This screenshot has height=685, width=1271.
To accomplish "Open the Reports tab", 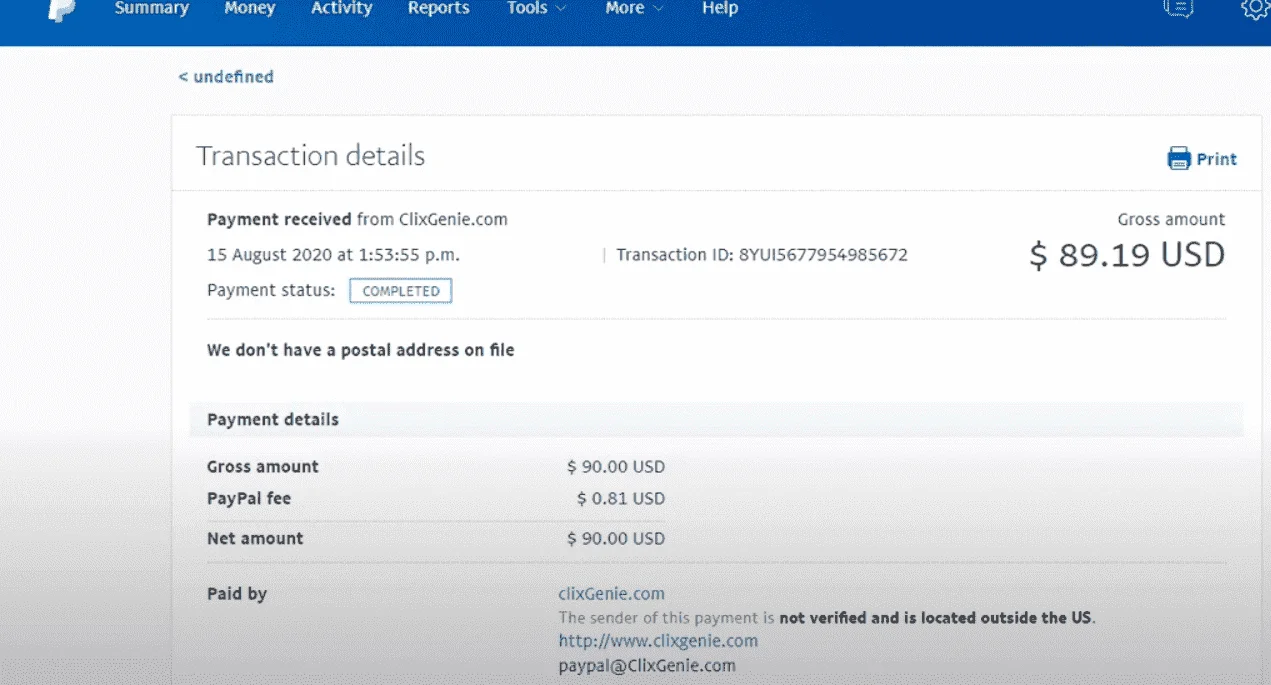I will (438, 8).
